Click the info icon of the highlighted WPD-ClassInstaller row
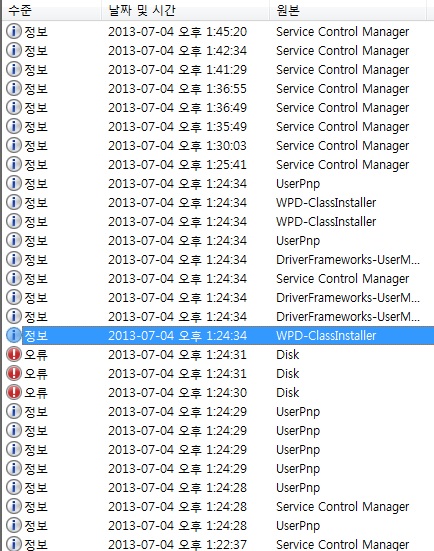This screenshot has width=434, height=551. pyautogui.click(x=14, y=336)
